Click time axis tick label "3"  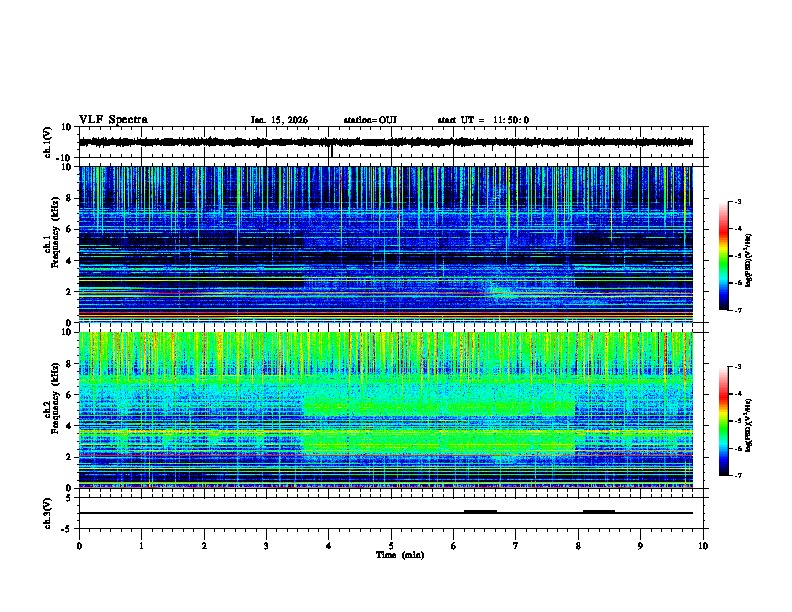click(266, 546)
